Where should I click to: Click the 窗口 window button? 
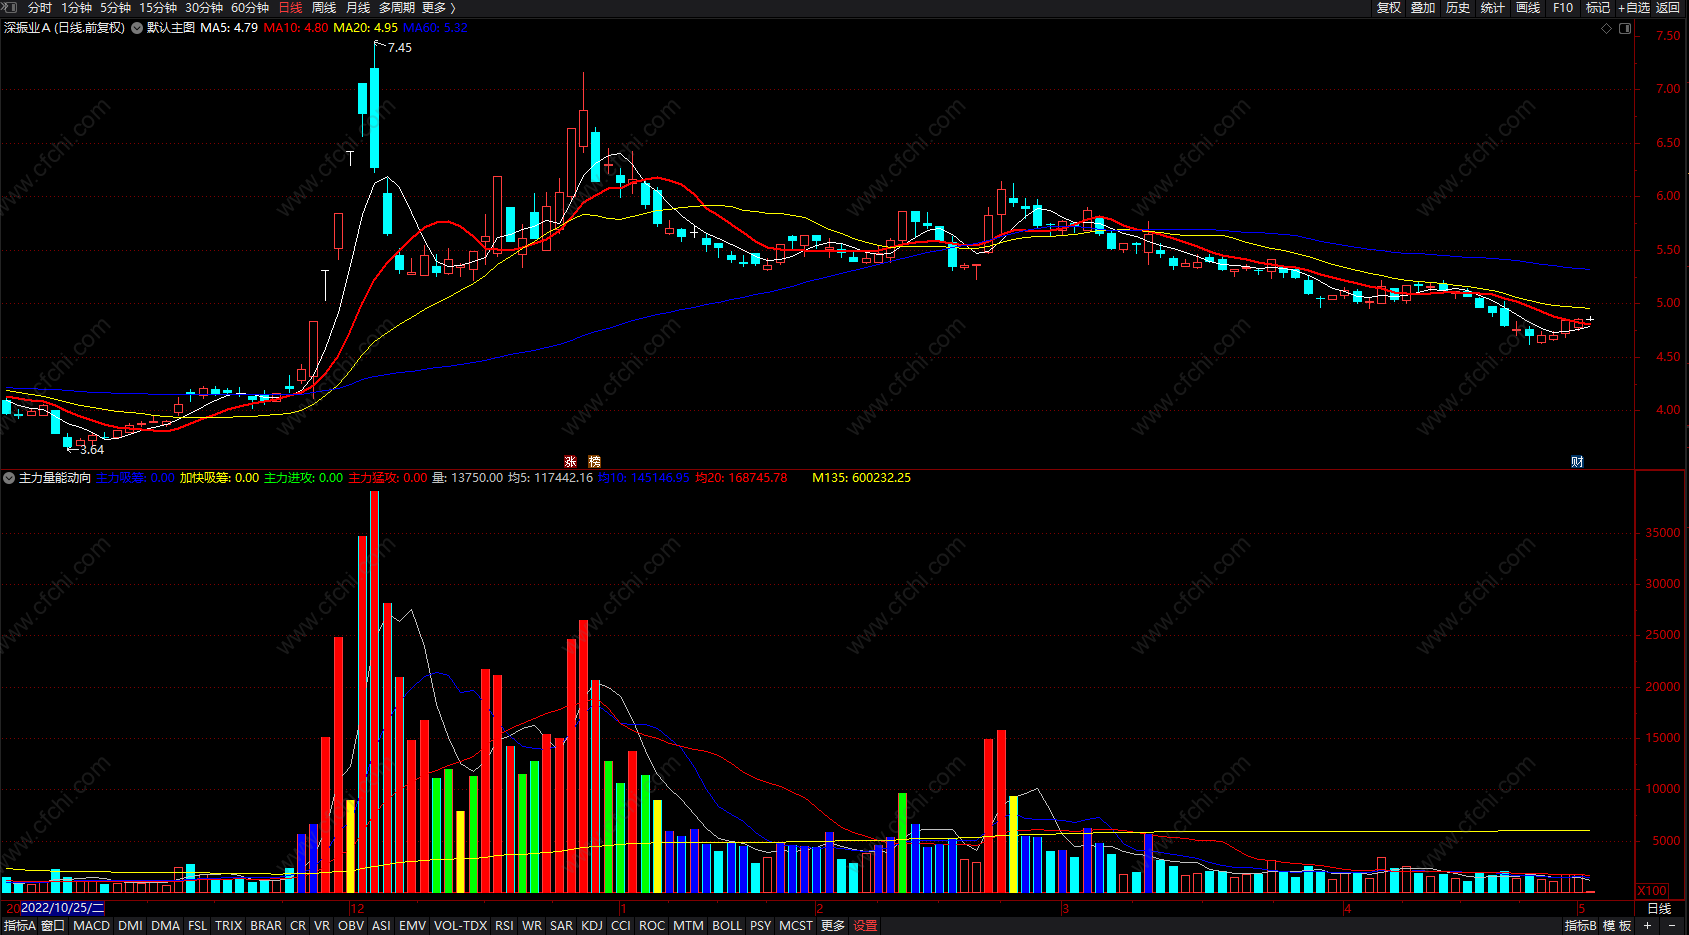pyautogui.click(x=53, y=926)
